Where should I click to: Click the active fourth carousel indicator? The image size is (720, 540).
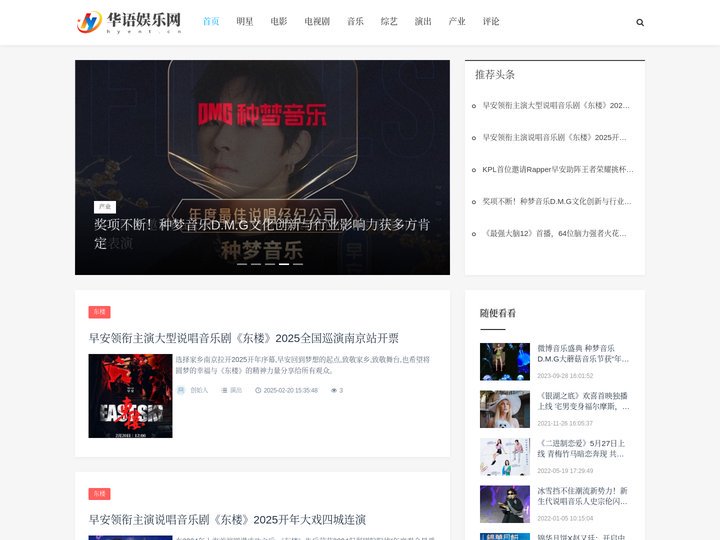(x=284, y=264)
